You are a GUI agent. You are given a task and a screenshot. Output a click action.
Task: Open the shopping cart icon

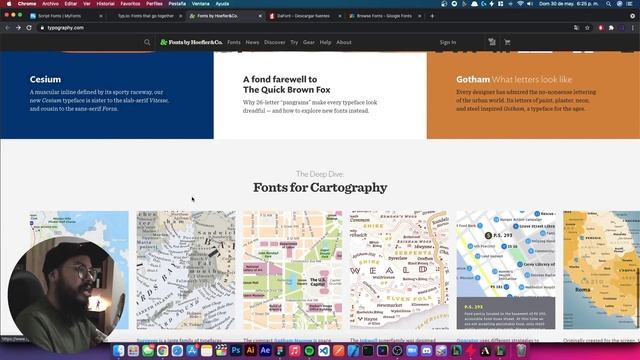[507, 42]
